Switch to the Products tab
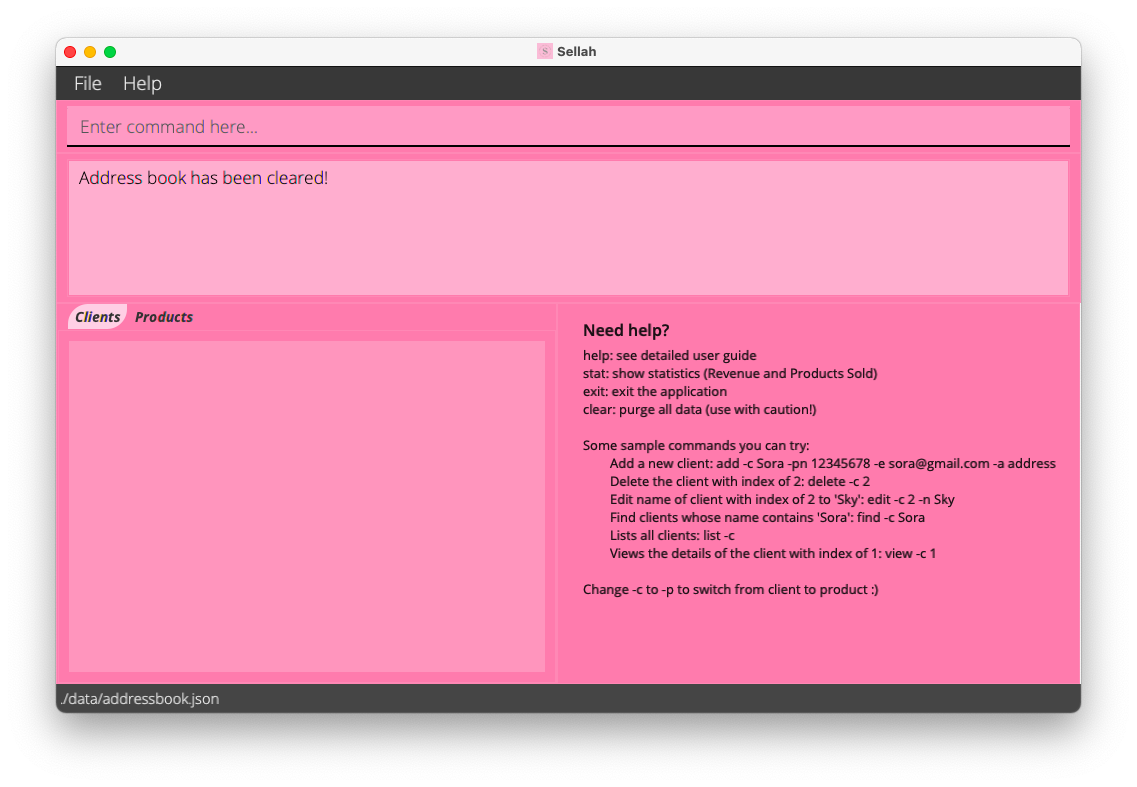1137x787 pixels. coord(164,317)
